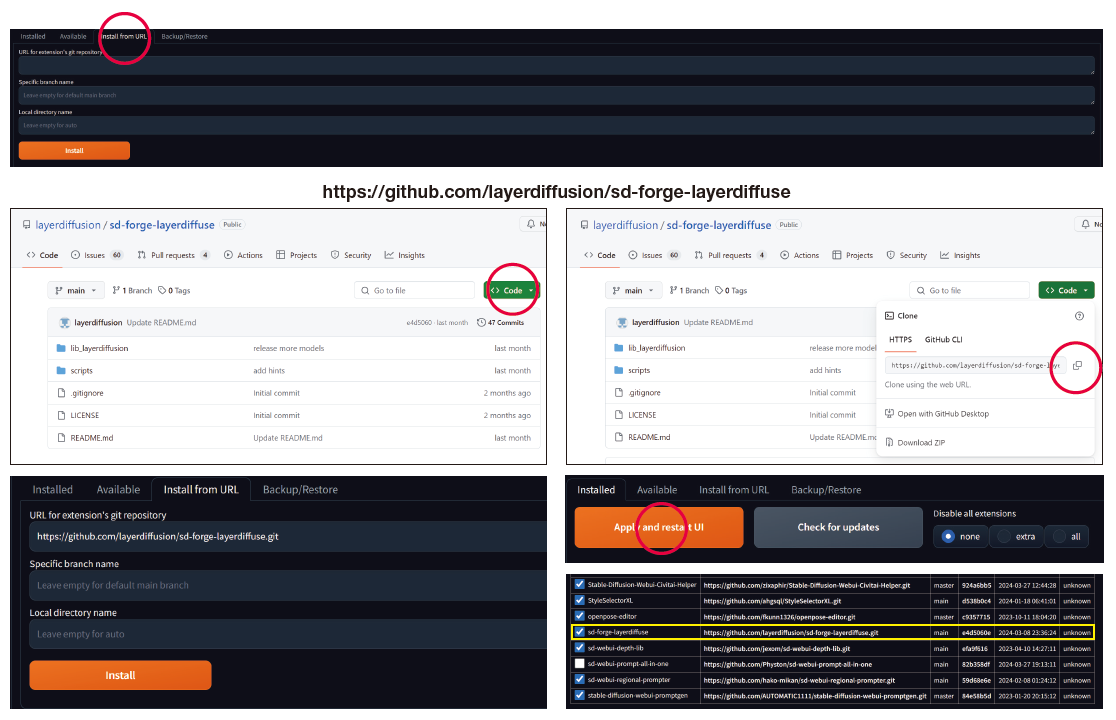
Task: Click lib_layerdiffusion folder icon in GitHub screenshot without Clone popup
Action: tap(61, 348)
